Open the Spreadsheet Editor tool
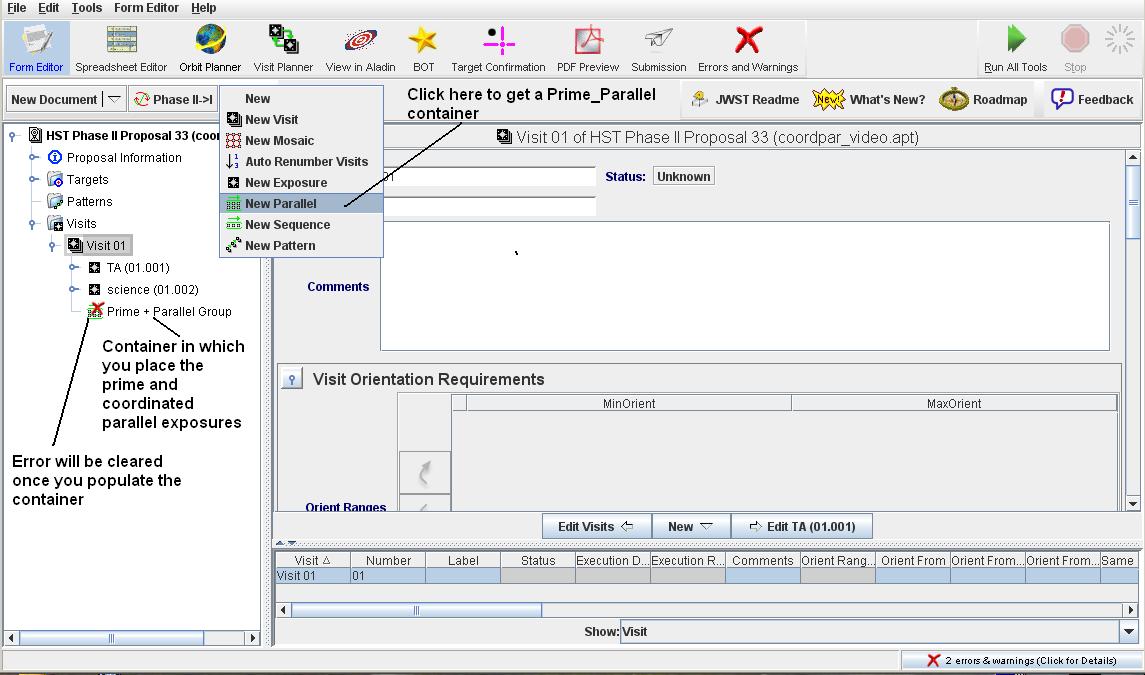The width and height of the screenshot is (1145, 675). point(121,48)
